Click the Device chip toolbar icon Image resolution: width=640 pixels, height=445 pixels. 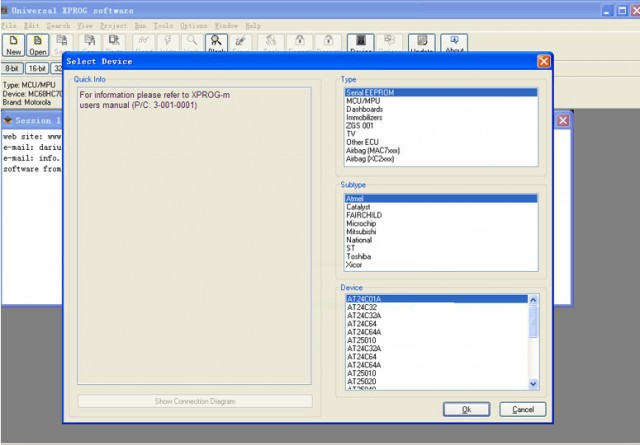click(360, 44)
